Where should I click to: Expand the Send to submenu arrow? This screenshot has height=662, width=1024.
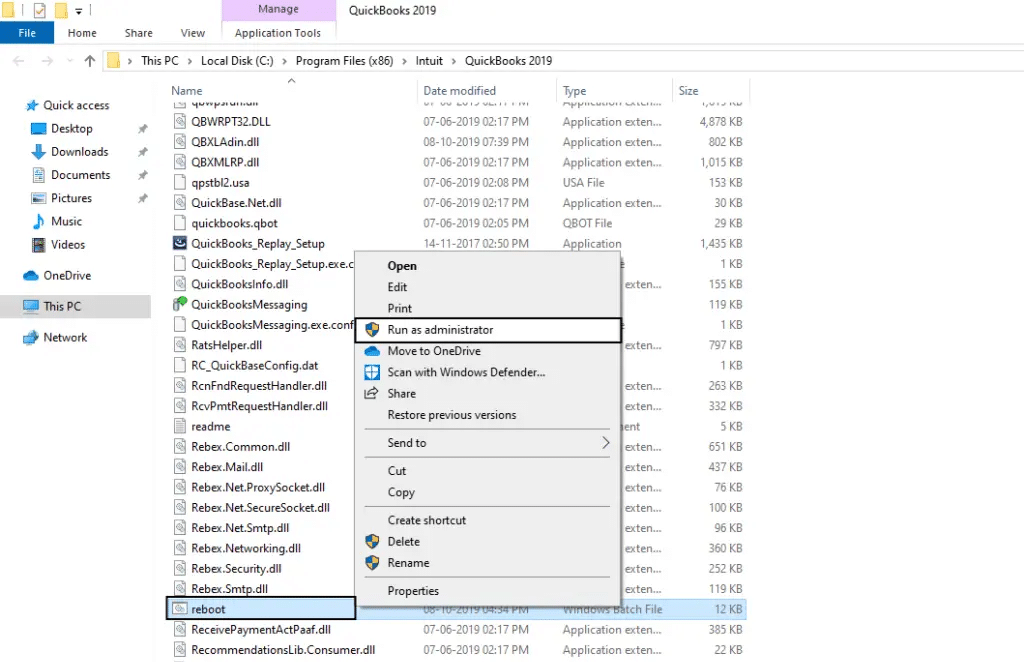tap(606, 442)
